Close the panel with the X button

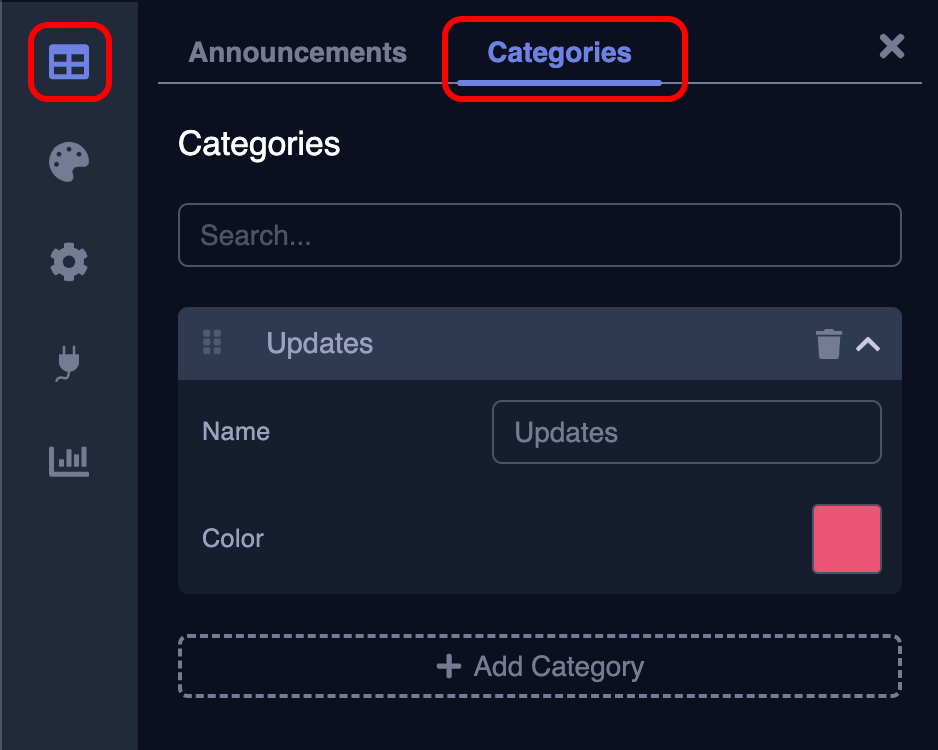pos(891,46)
